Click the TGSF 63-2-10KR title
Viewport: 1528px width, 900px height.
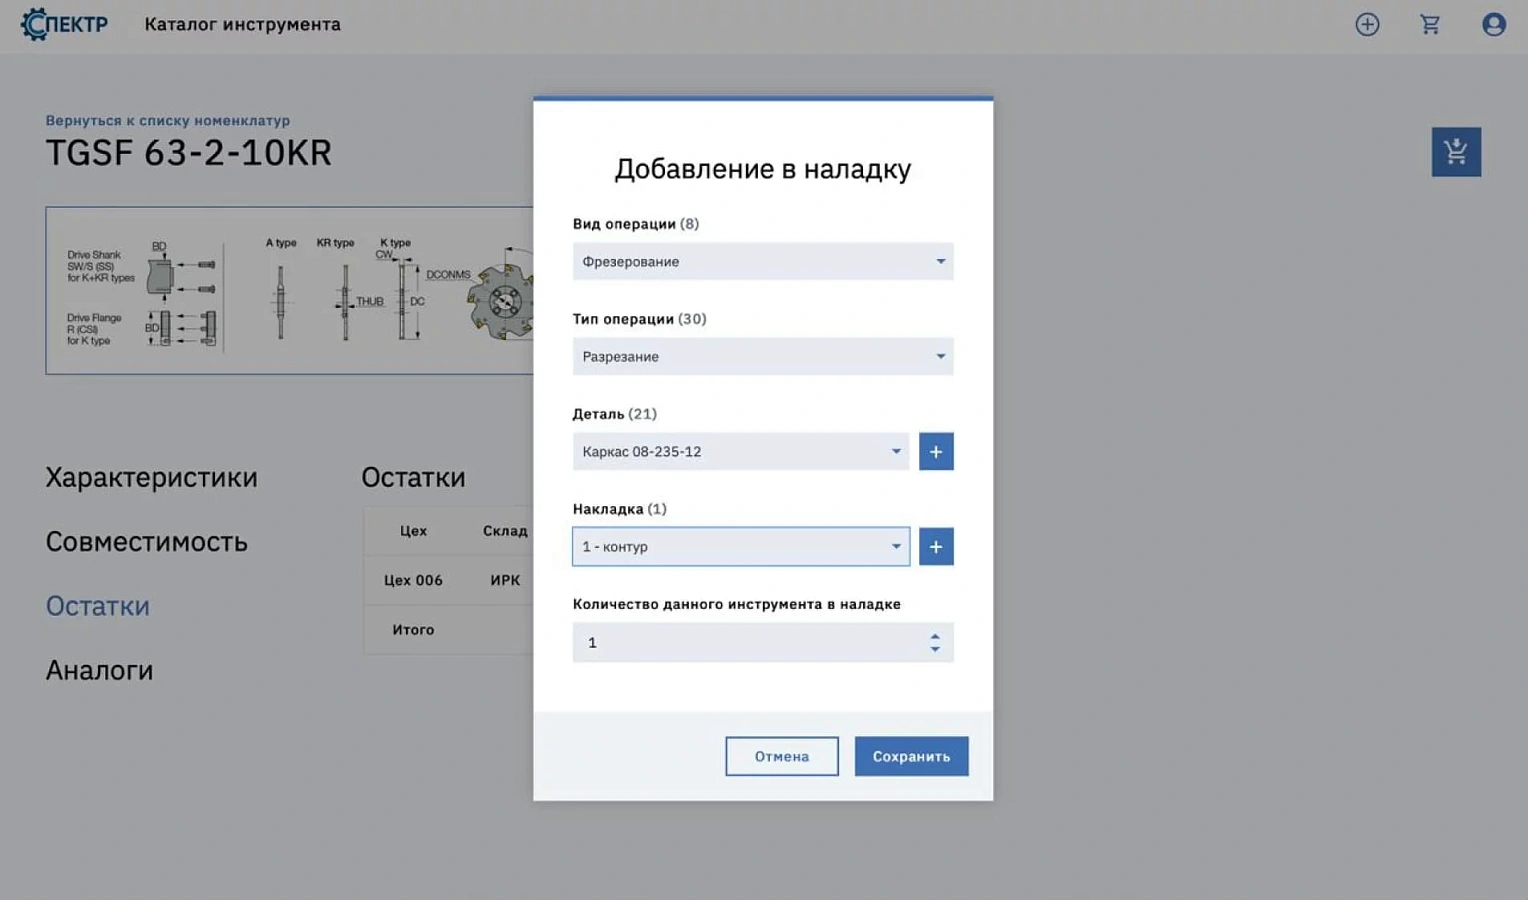point(188,153)
